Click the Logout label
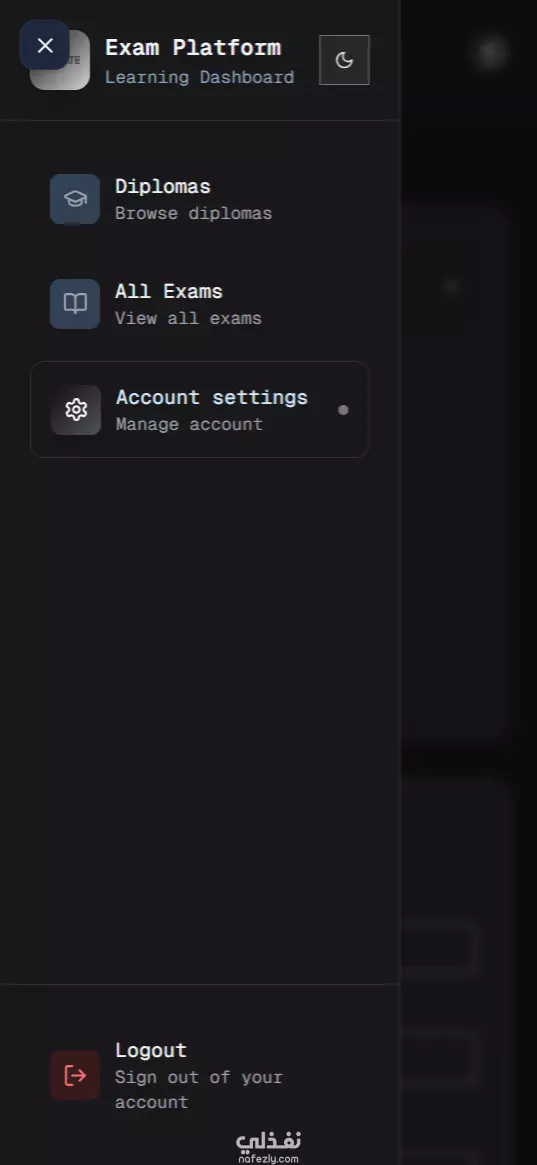Viewport: 537px width, 1165px height. (151, 1051)
